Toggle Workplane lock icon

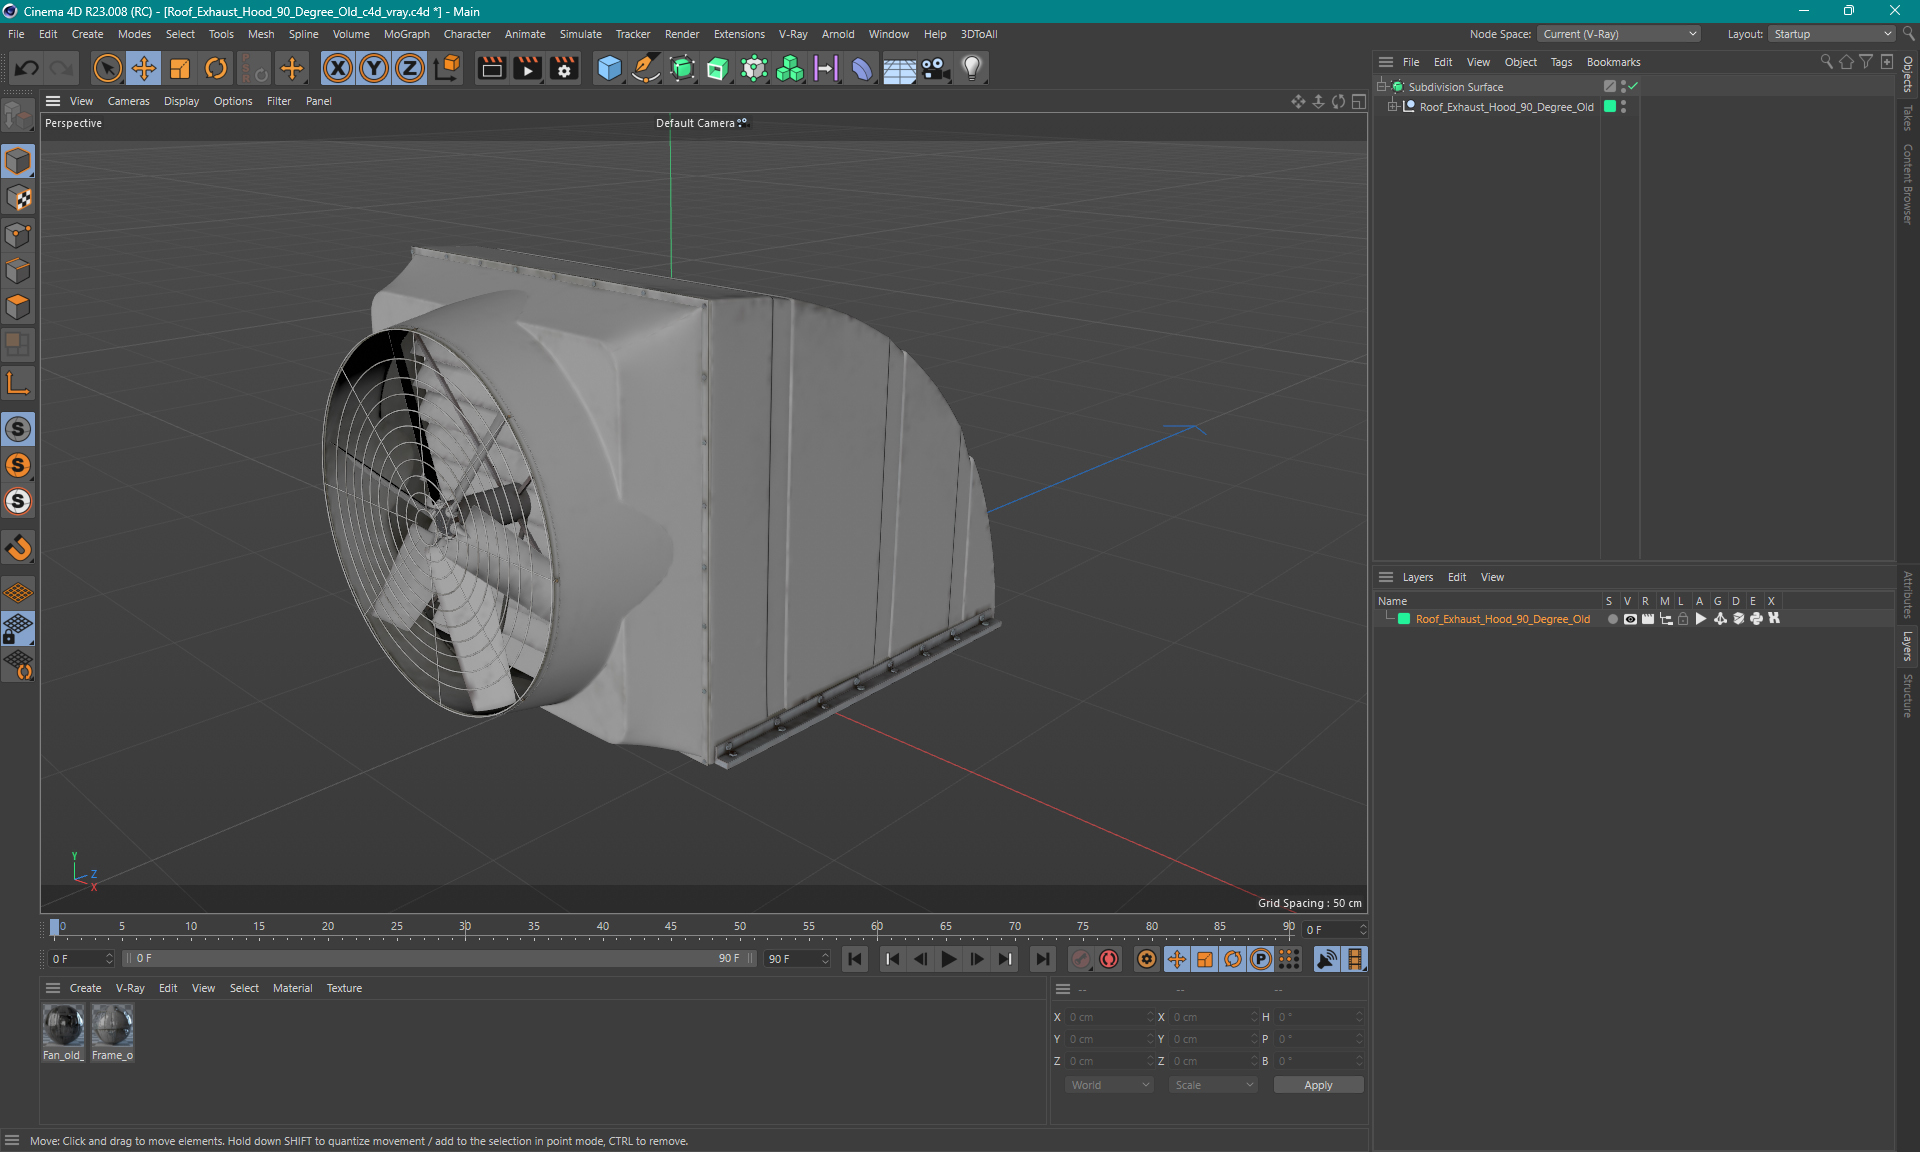18,629
